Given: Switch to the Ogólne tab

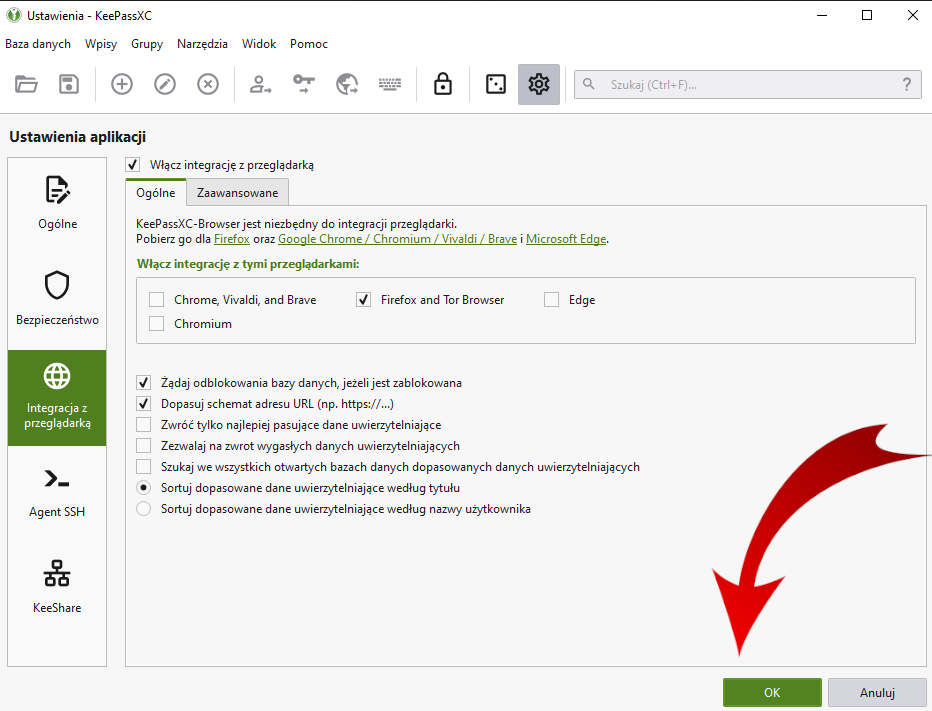Looking at the screenshot, I should [x=156, y=193].
